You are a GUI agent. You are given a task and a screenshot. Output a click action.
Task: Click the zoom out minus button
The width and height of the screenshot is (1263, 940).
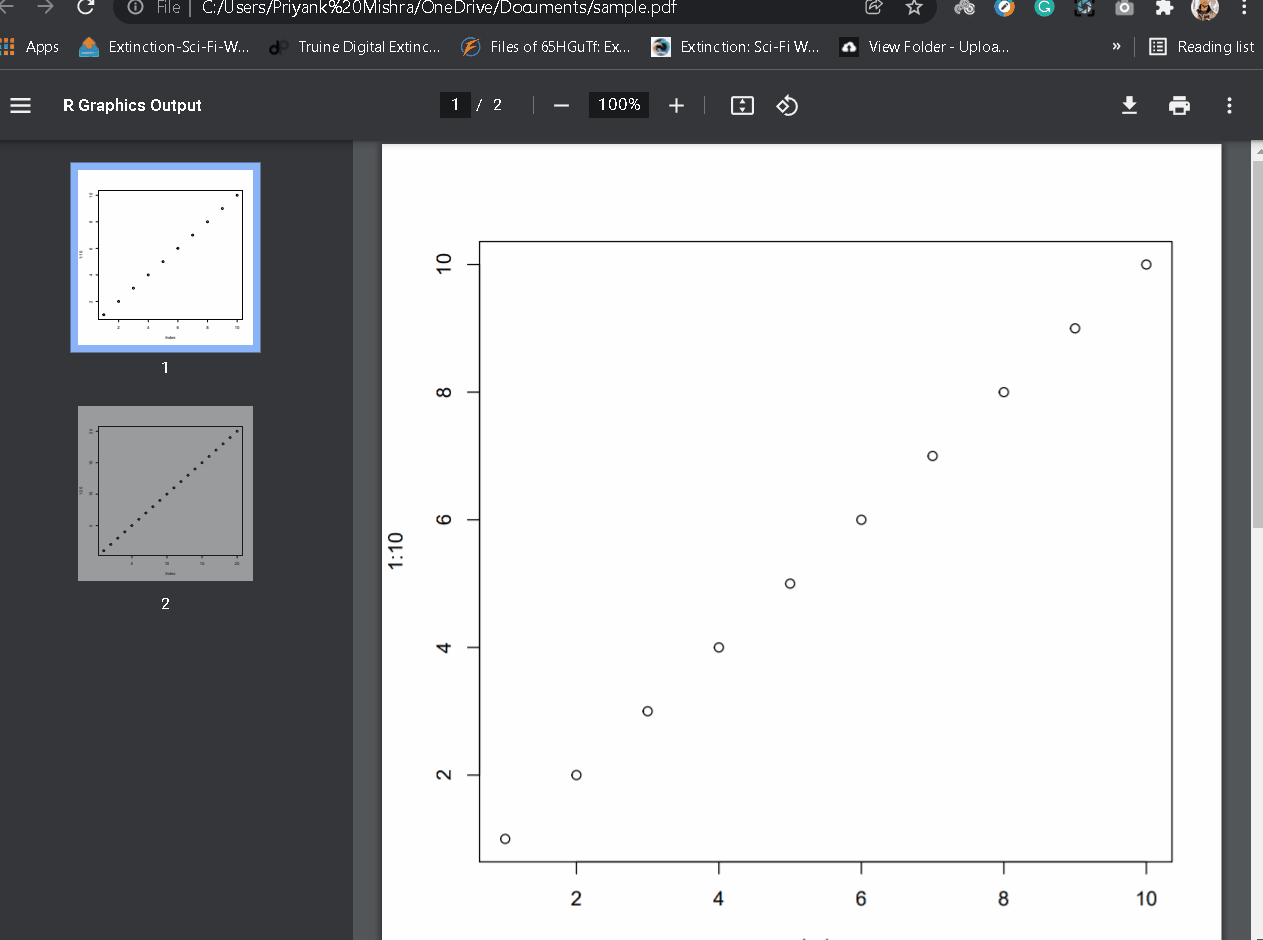[x=561, y=106]
